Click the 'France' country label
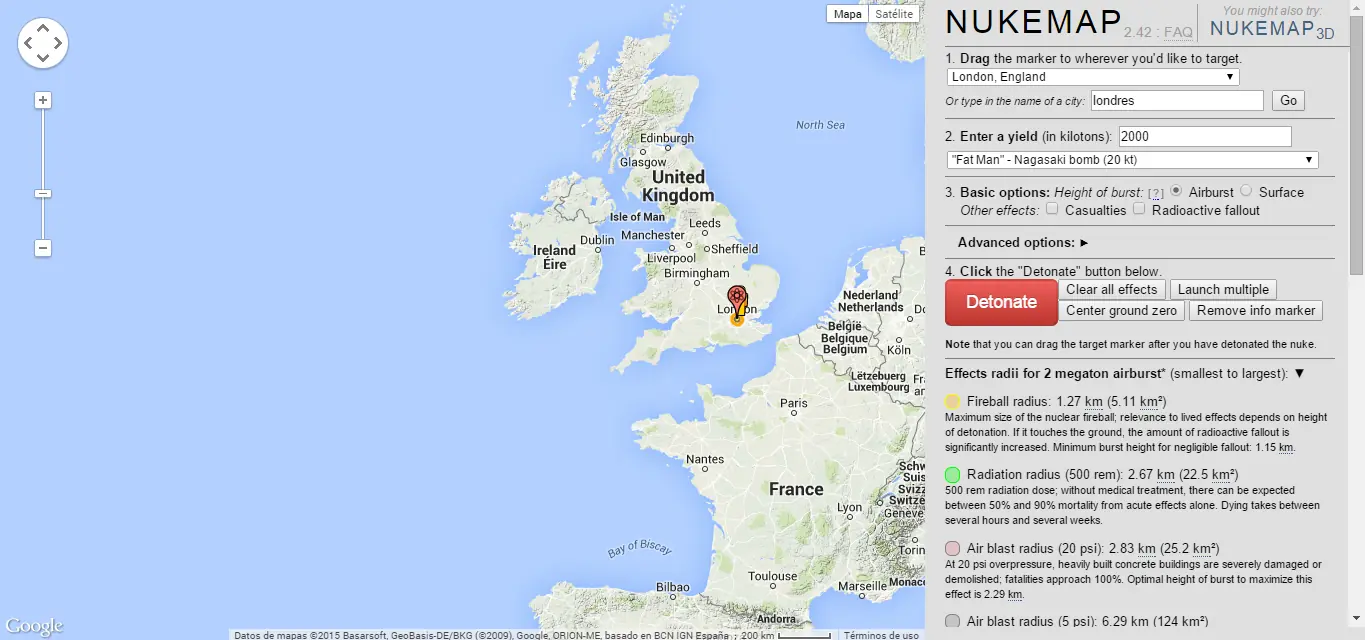This screenshot has height=640, width=1365. pyautogui.click(x=796, y=489)
